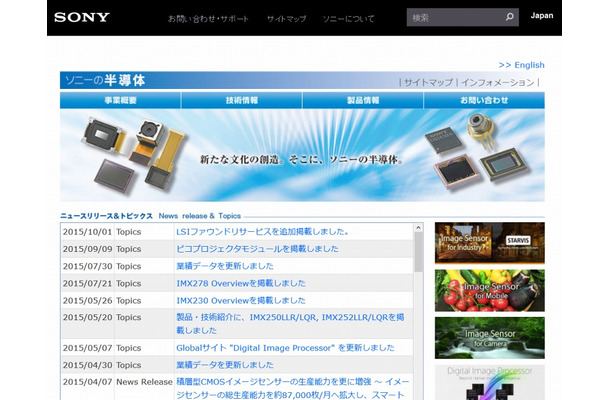Open ソニーについて header link
Viewport: 610px width, 400px height.
click(349, 19)
